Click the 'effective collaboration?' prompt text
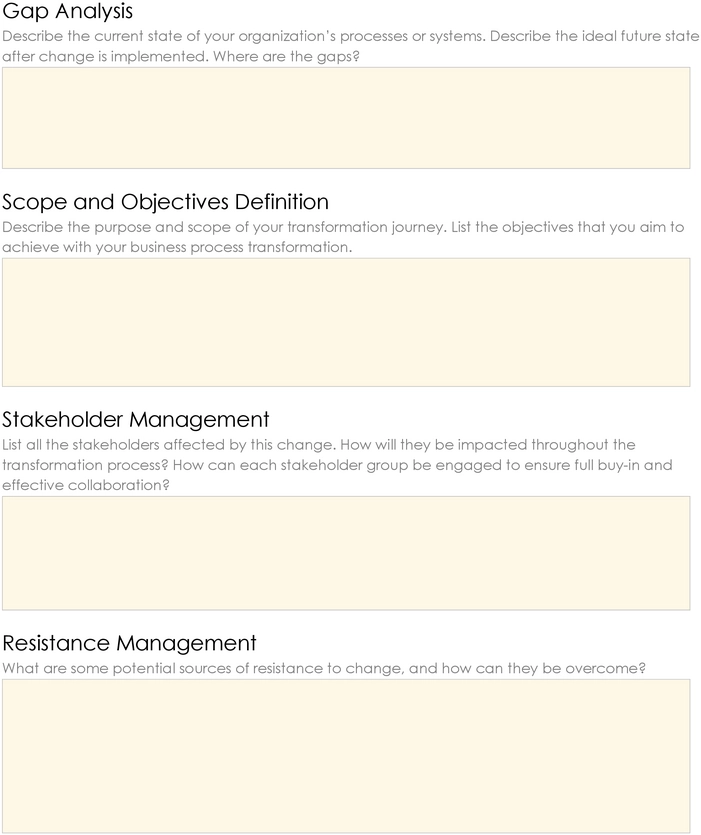 (86, 485)
